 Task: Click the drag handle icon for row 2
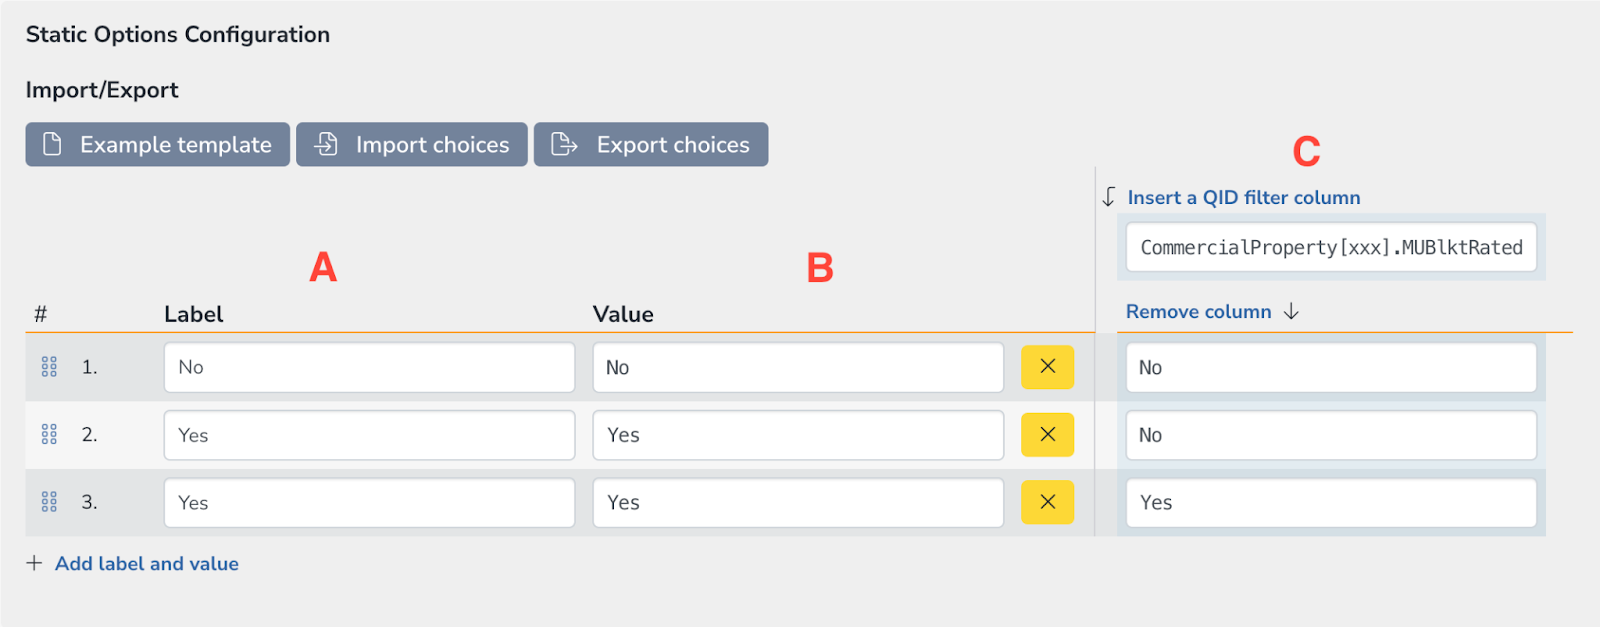(49, 434)
